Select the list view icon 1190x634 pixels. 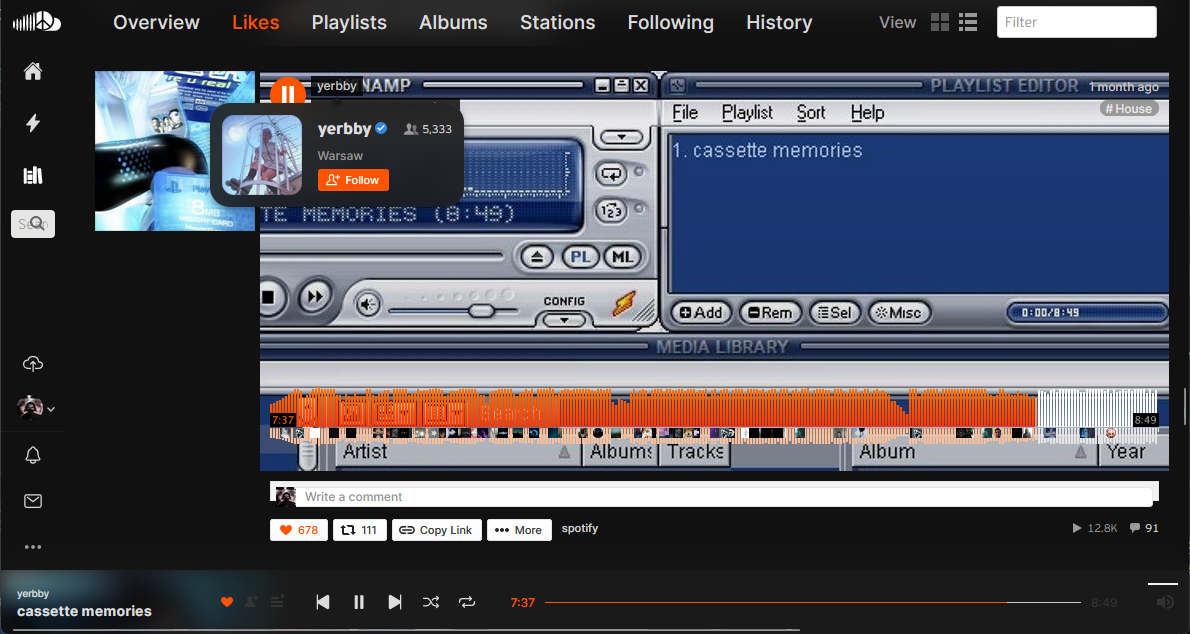[x=968, y=22]
